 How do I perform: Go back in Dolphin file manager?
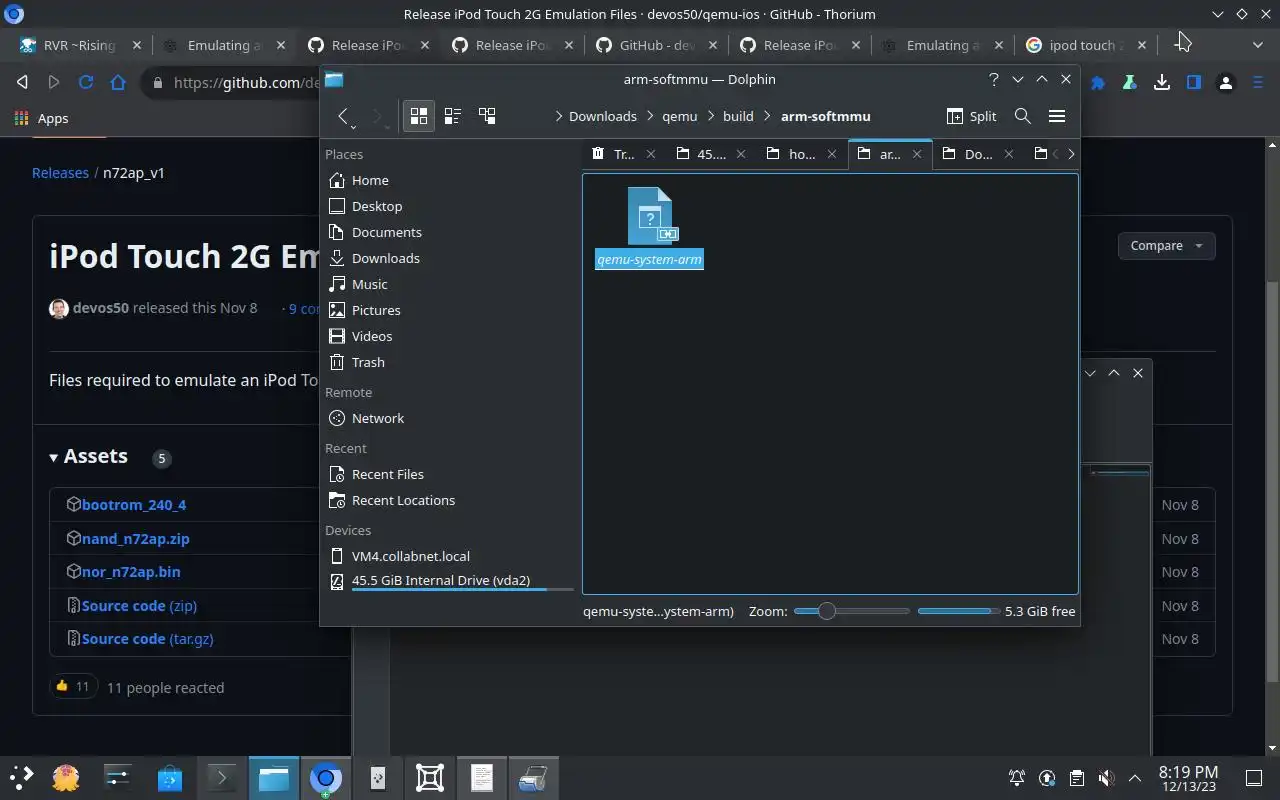(343, 116)
